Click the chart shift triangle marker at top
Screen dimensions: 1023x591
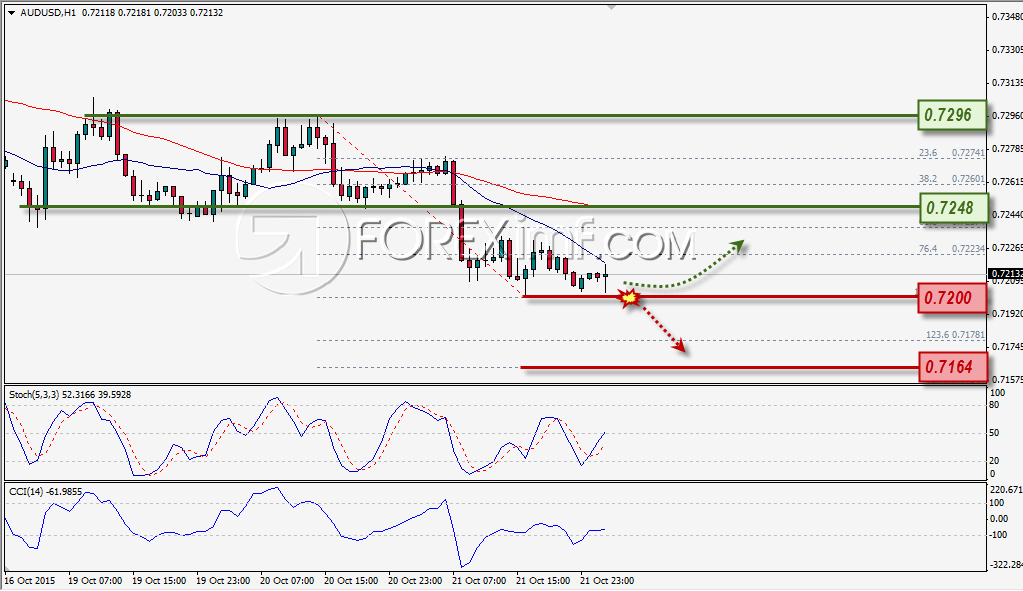pyautogui.click(x=611, y=8)
